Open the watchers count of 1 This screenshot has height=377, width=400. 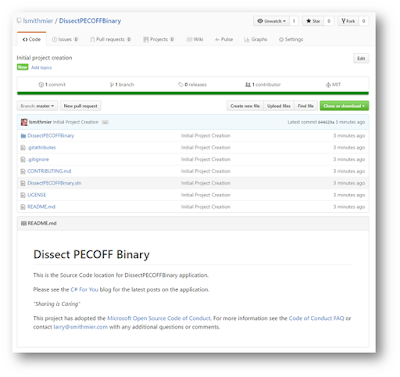click(x=294, y=21)
